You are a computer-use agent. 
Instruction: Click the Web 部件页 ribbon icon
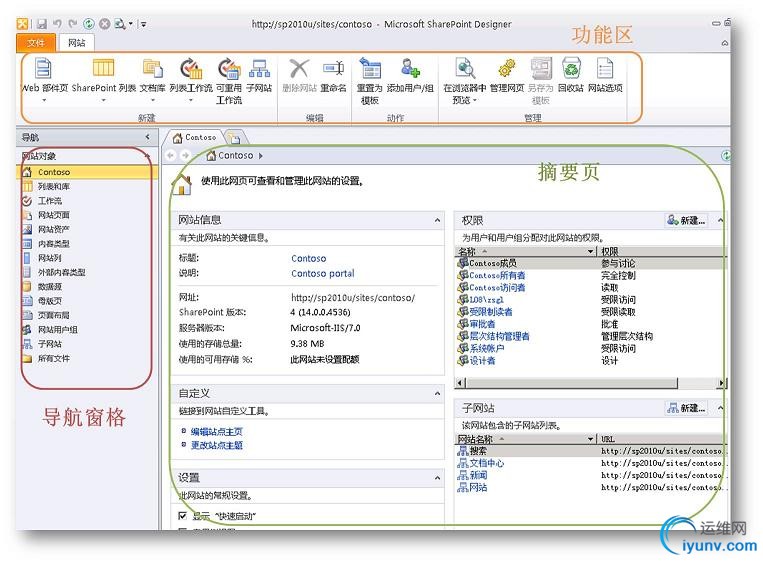(x=44, y=68)
